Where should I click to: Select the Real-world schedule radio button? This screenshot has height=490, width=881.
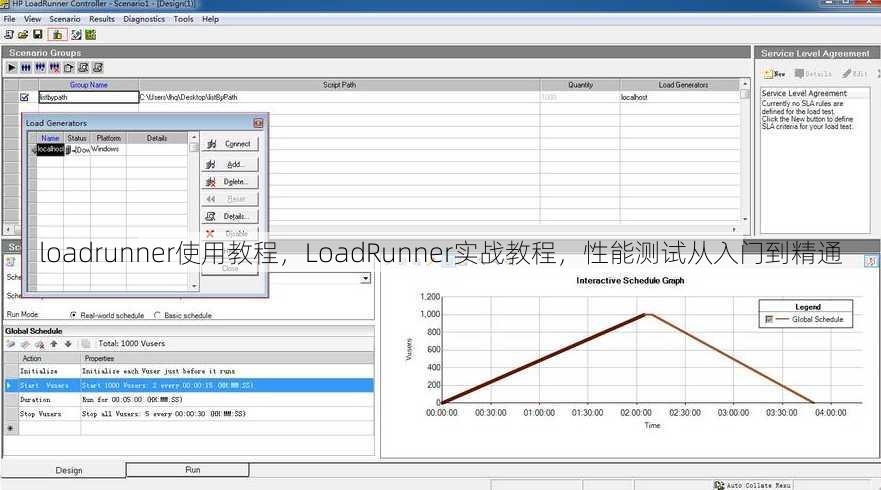73,315
